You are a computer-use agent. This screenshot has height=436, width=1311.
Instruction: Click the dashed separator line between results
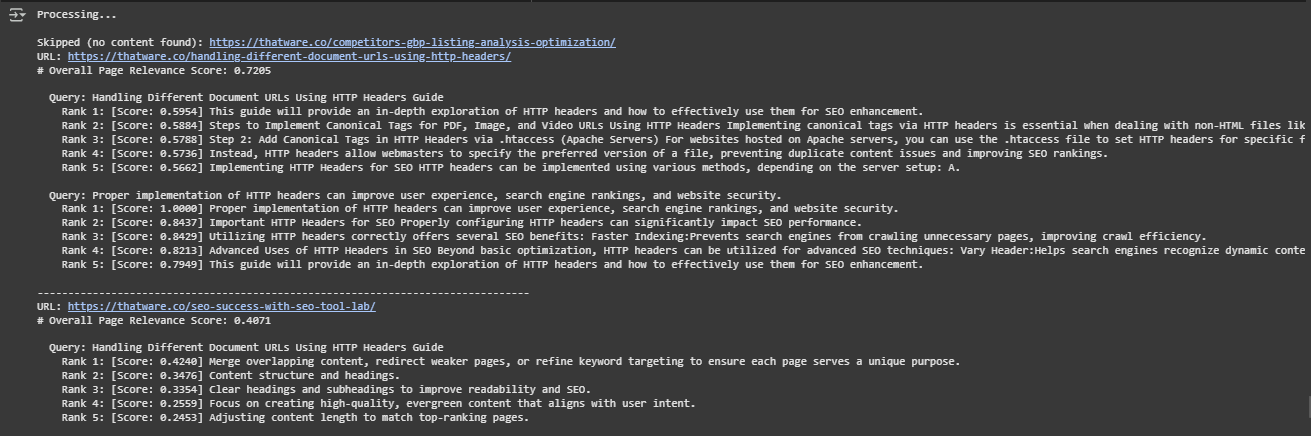[283, 292]
